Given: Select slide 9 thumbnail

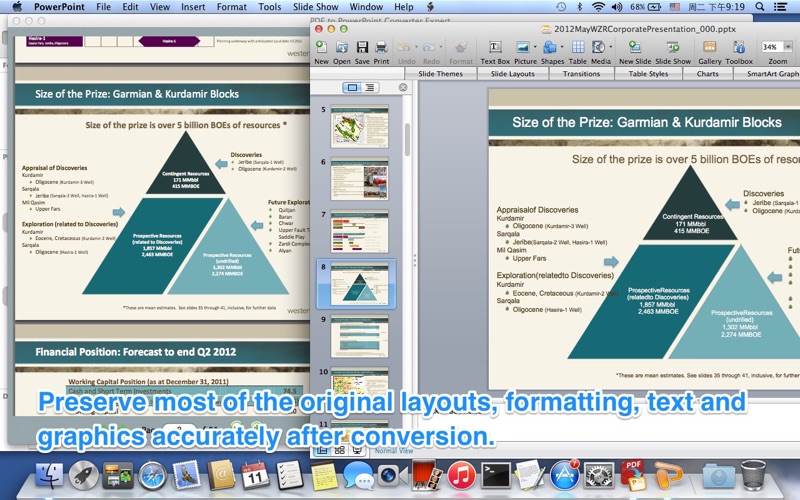Looking at the screenshot, I should (x=359, y=336).
